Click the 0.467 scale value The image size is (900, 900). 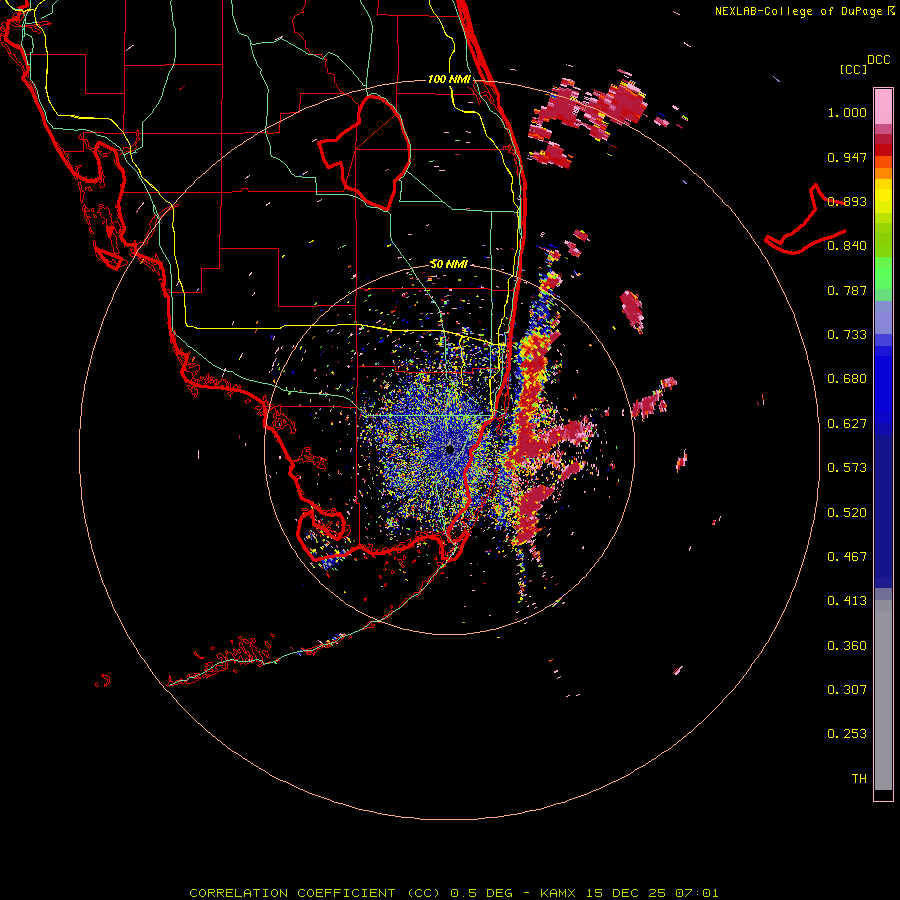pos(847,557)
